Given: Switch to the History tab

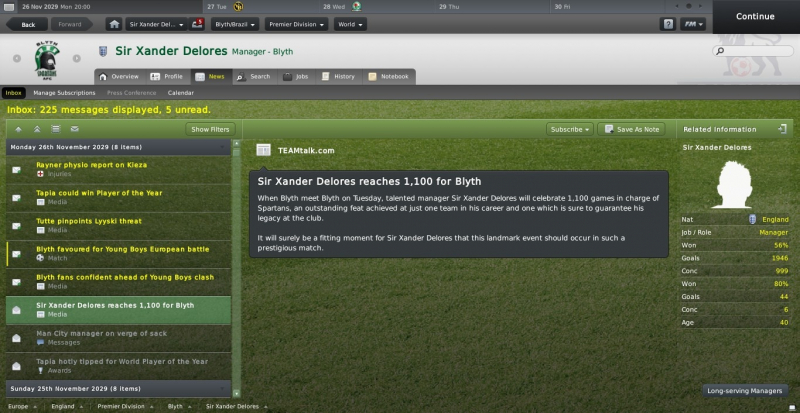Looking at the screenshot, I should (x=338, y=77).
